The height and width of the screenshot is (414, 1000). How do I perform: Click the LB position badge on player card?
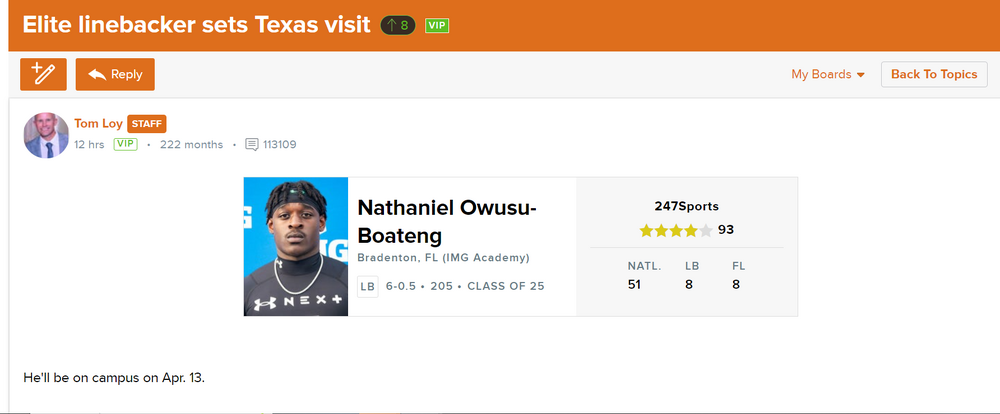368,287
